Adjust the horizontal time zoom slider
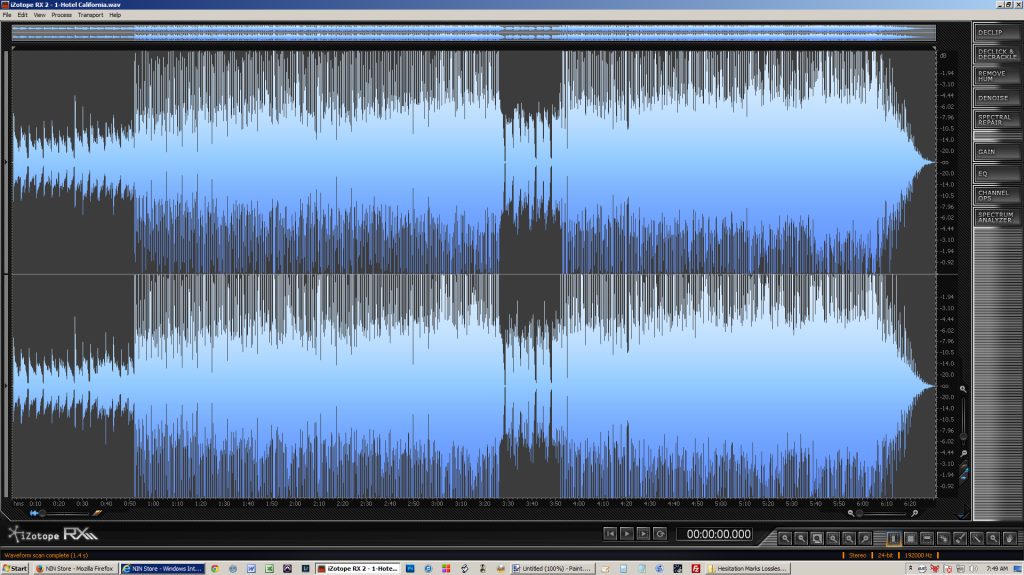Image resolution: width=1024 pixels, height=575 pixels. coord(859,514)
